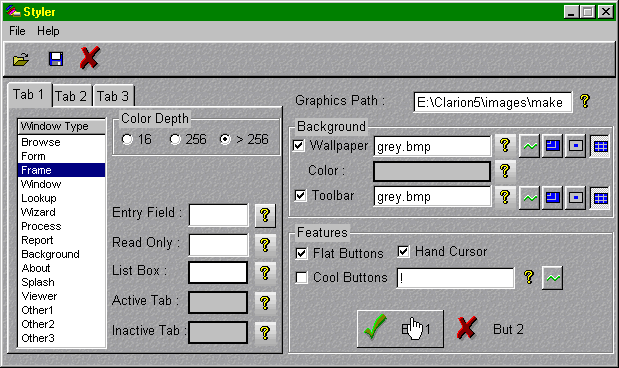Click the centered-image icon in Wallpaper row
The image size is (619, 368).
(x=576, y=146)
